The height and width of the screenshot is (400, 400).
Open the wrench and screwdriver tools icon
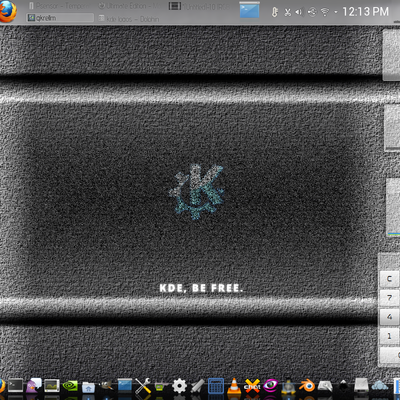(x=143, y=386)
